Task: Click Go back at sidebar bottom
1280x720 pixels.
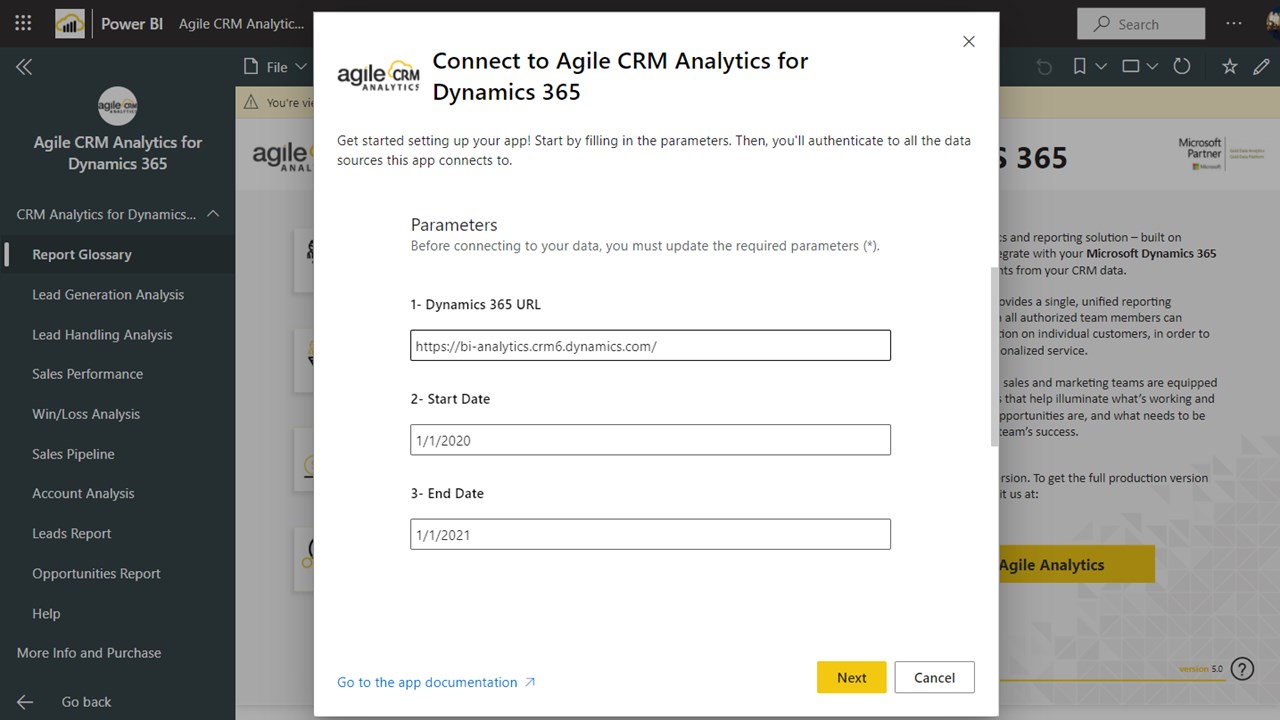Action: [x=86, y=702]
